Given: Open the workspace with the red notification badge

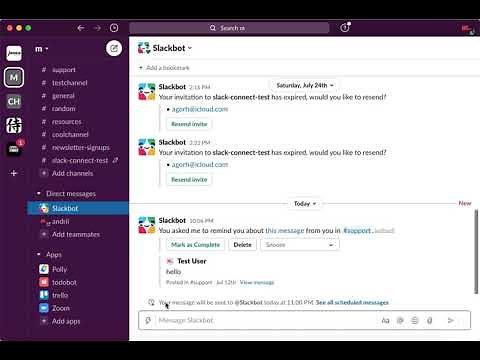Looking at the screenshot, I should coord(14,149).
